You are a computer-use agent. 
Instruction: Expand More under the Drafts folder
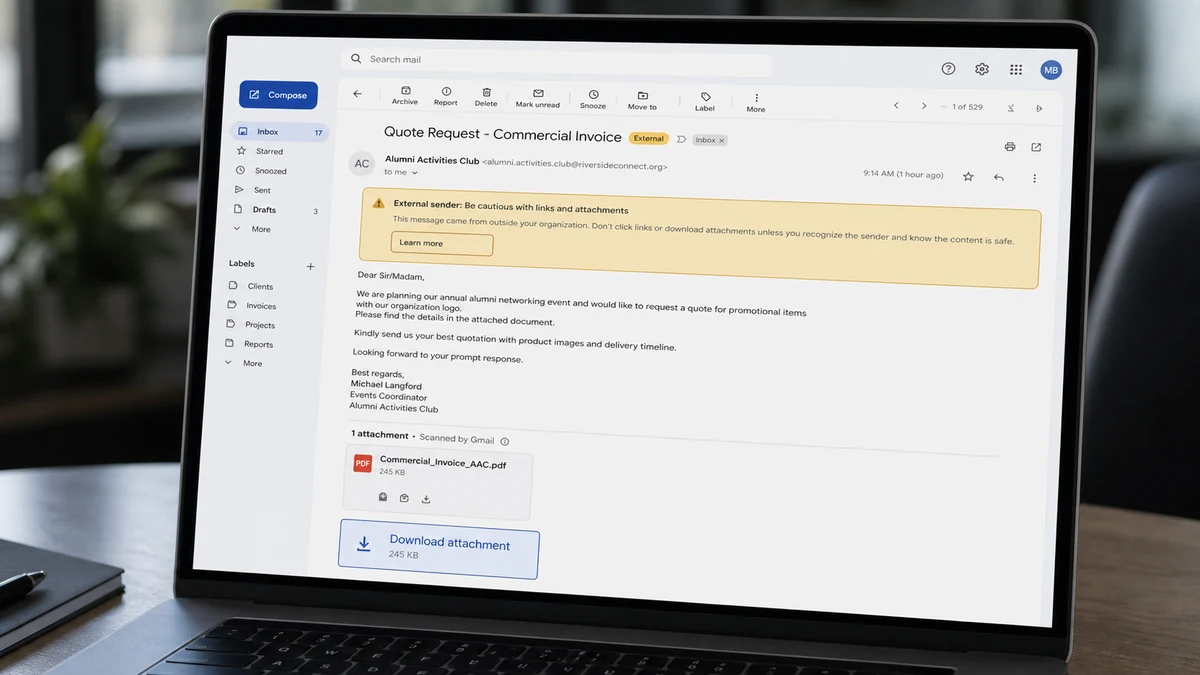coord(252,229)
